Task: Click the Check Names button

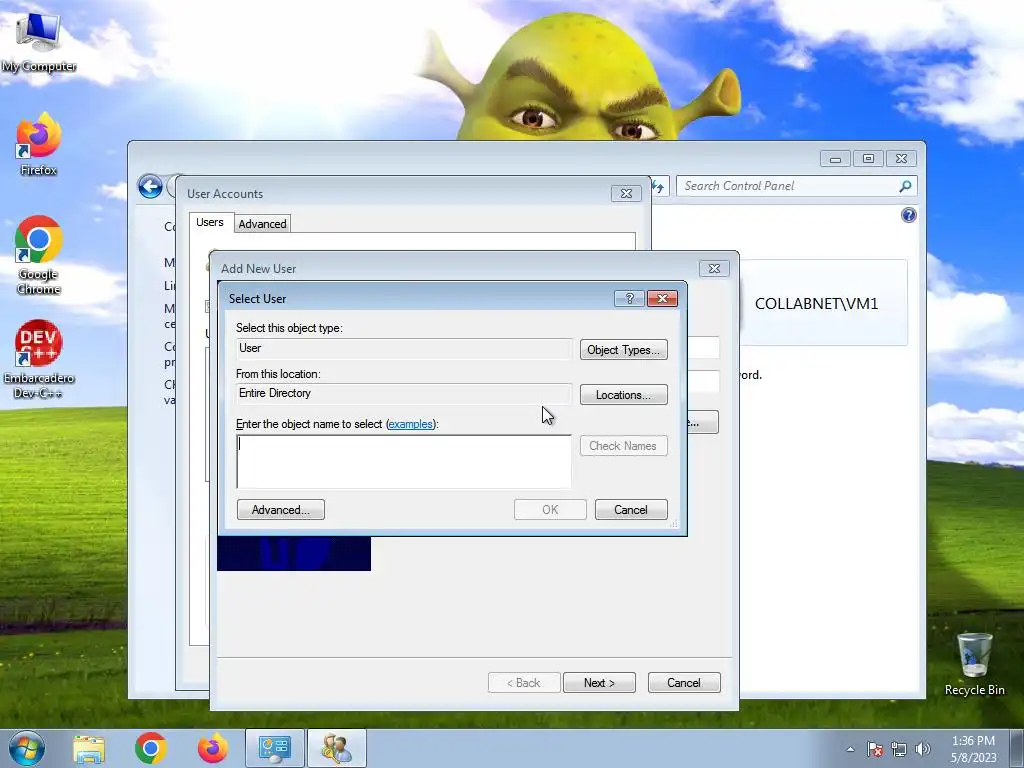Action: coord(624,445)
